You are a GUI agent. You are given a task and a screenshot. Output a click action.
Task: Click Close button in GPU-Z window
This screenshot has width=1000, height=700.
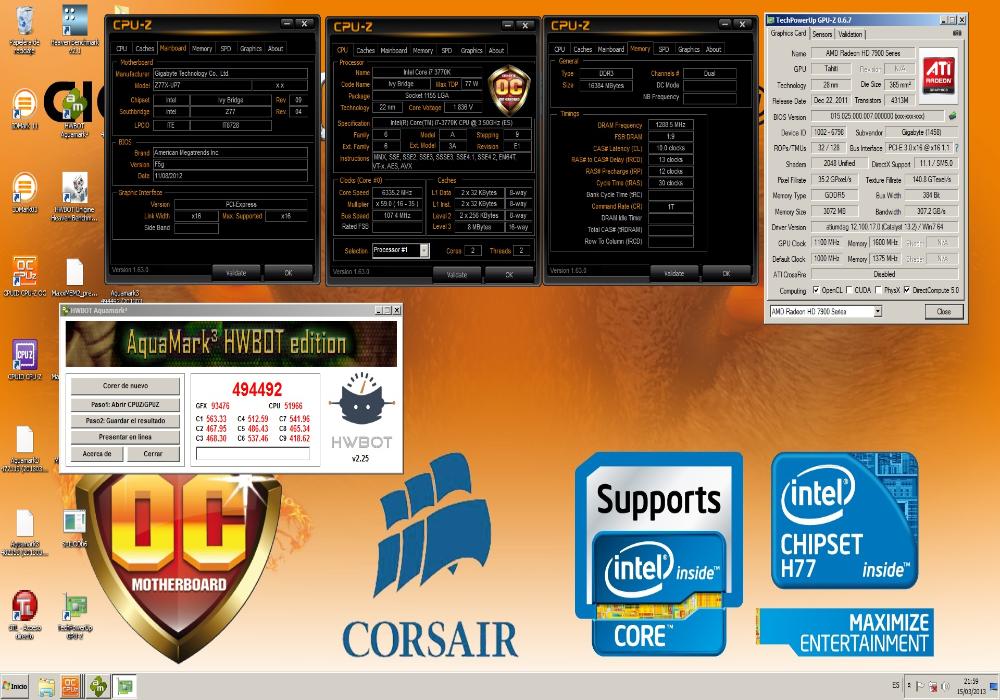click(x=944, y=312)
